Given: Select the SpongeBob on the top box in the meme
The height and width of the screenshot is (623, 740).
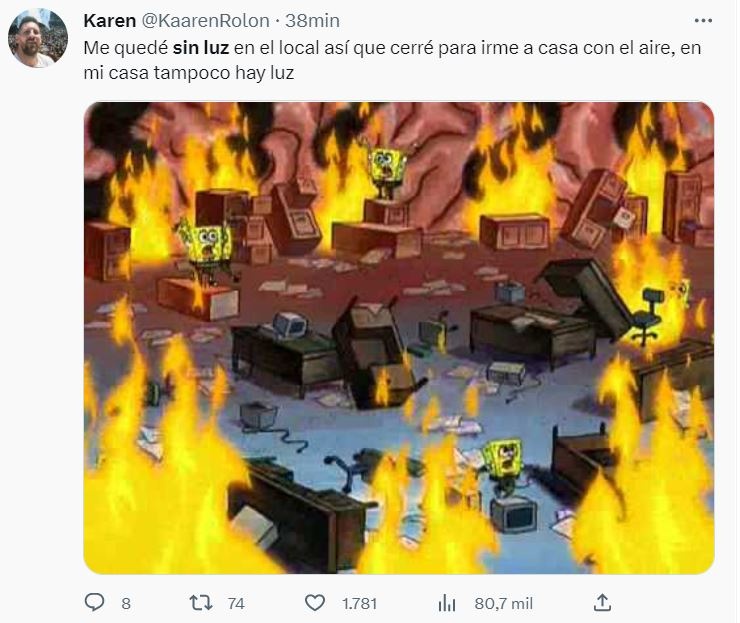Looking at the screenshot, I should pos(386,170).
